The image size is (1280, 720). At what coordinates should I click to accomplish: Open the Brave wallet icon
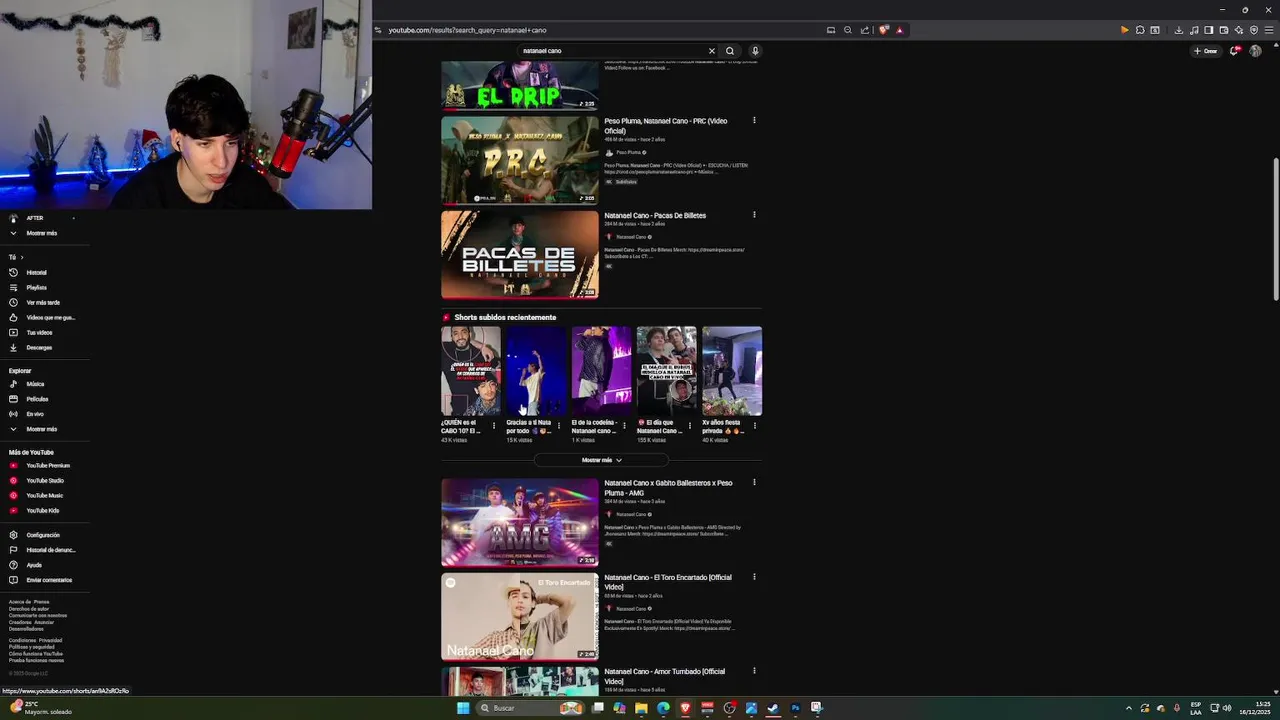(x=1224, y=30)
